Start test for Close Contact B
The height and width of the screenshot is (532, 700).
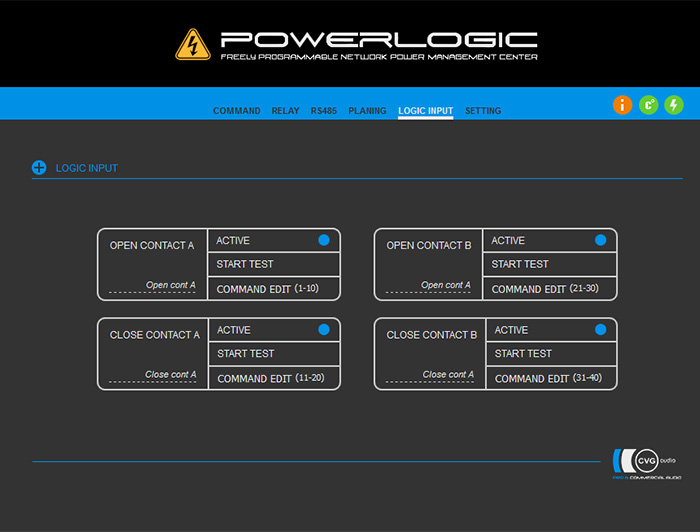point(551,353)
